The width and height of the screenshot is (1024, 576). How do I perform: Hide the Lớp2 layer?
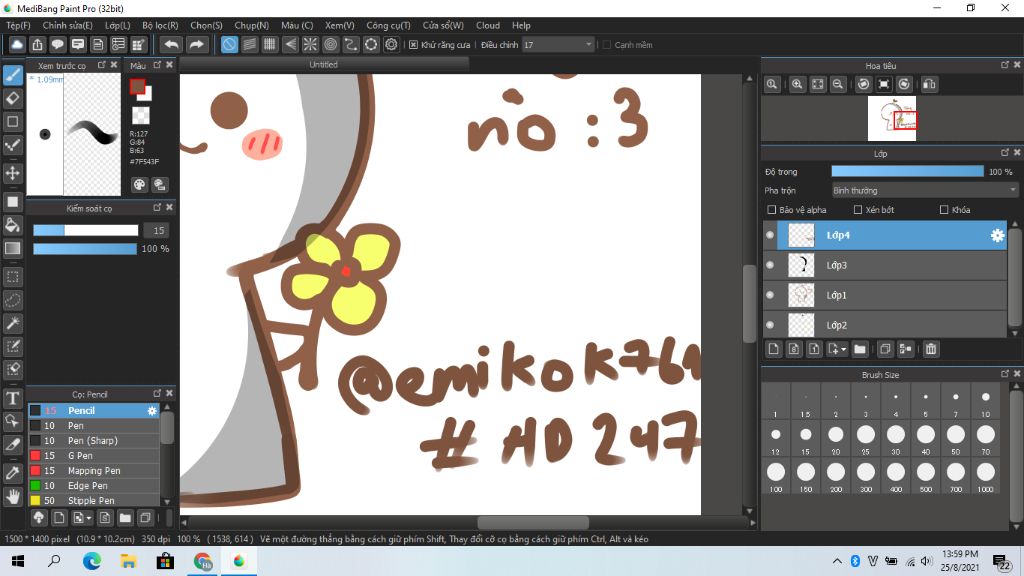770,325
